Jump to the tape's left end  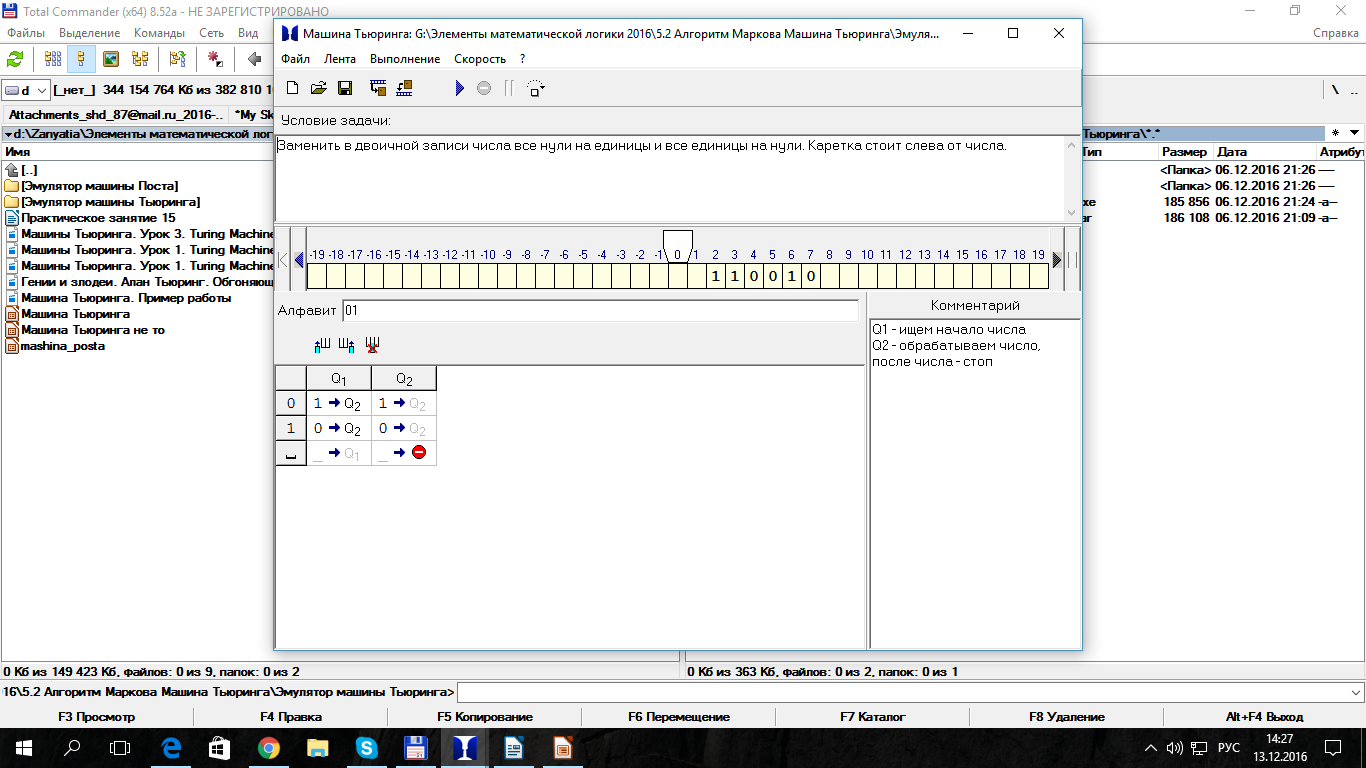click(283, 260)
